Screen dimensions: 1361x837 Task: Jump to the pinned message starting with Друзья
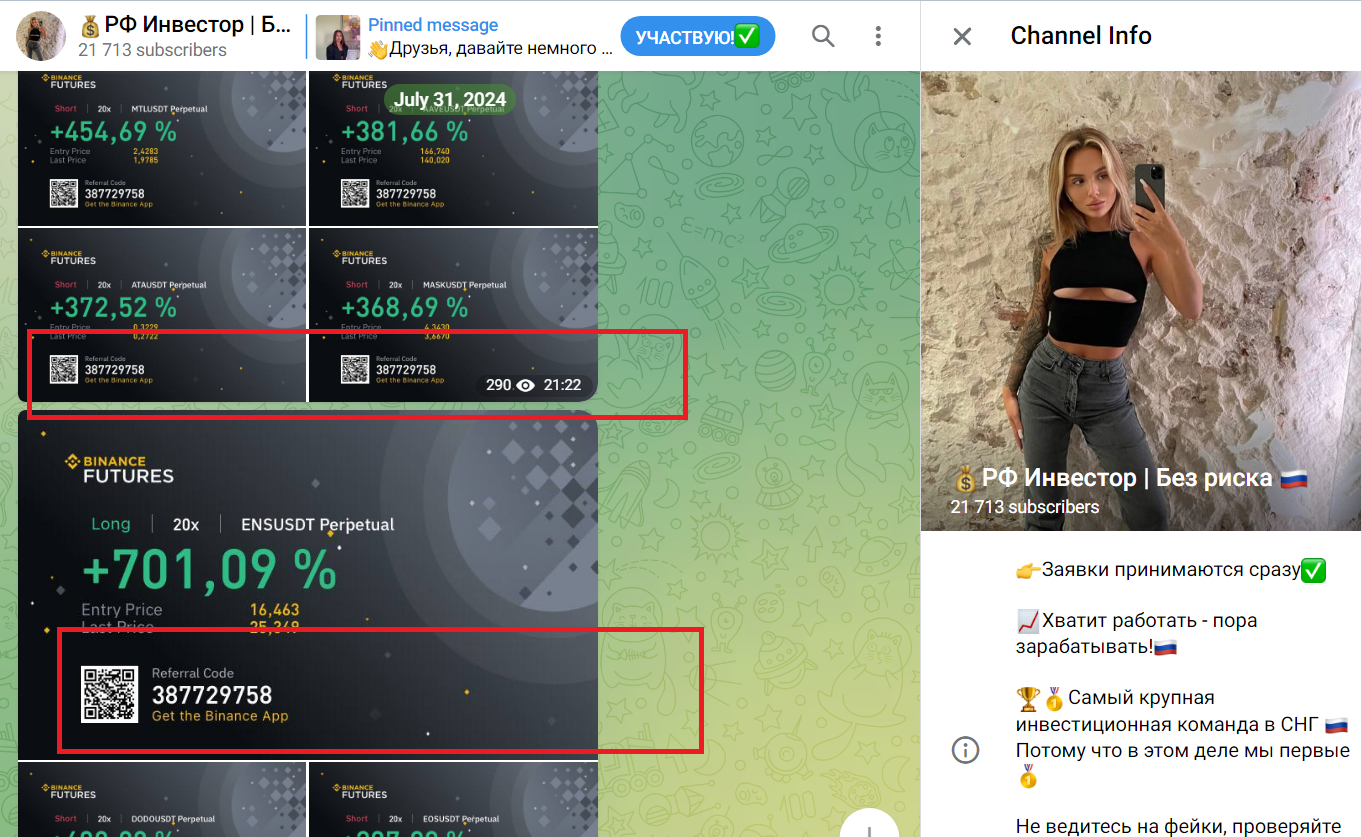coord(490,48)
